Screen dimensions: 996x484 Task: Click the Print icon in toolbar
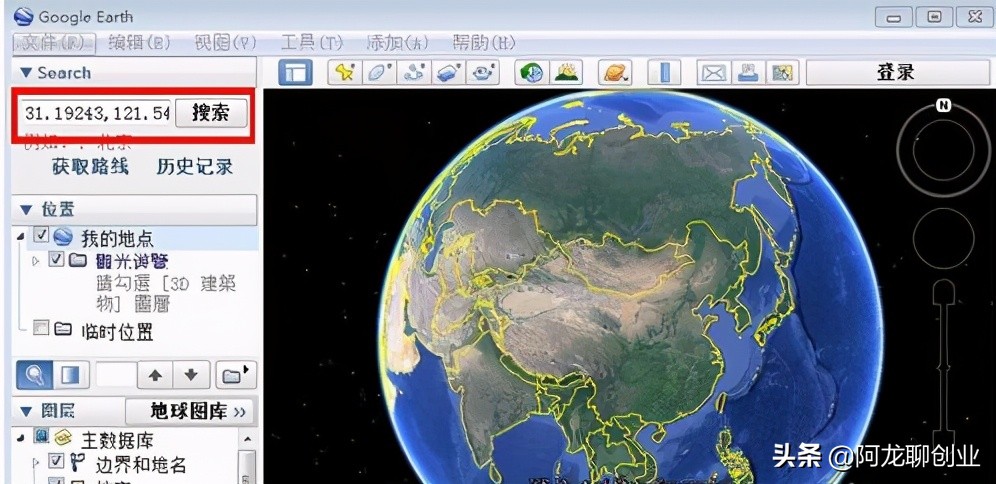pyautogui.click(x=748, y=72)
